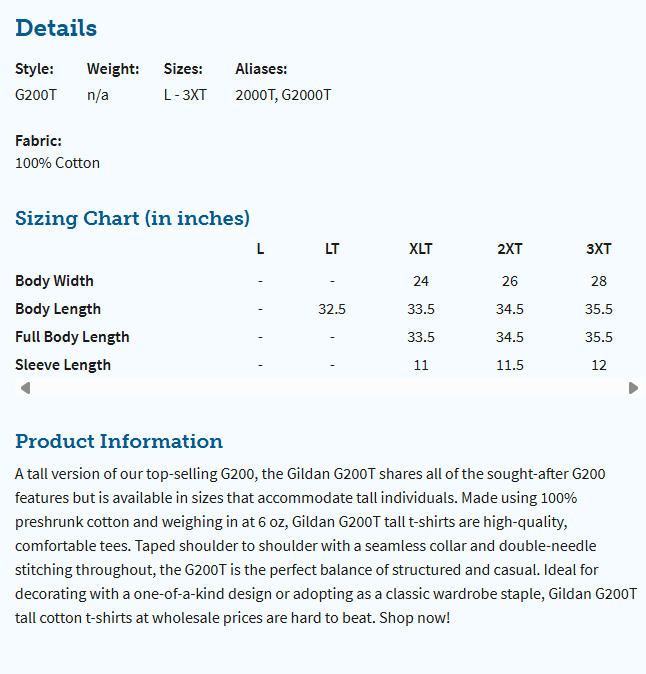
Task: Select the 2XT column header
Action: click(510, 249)
